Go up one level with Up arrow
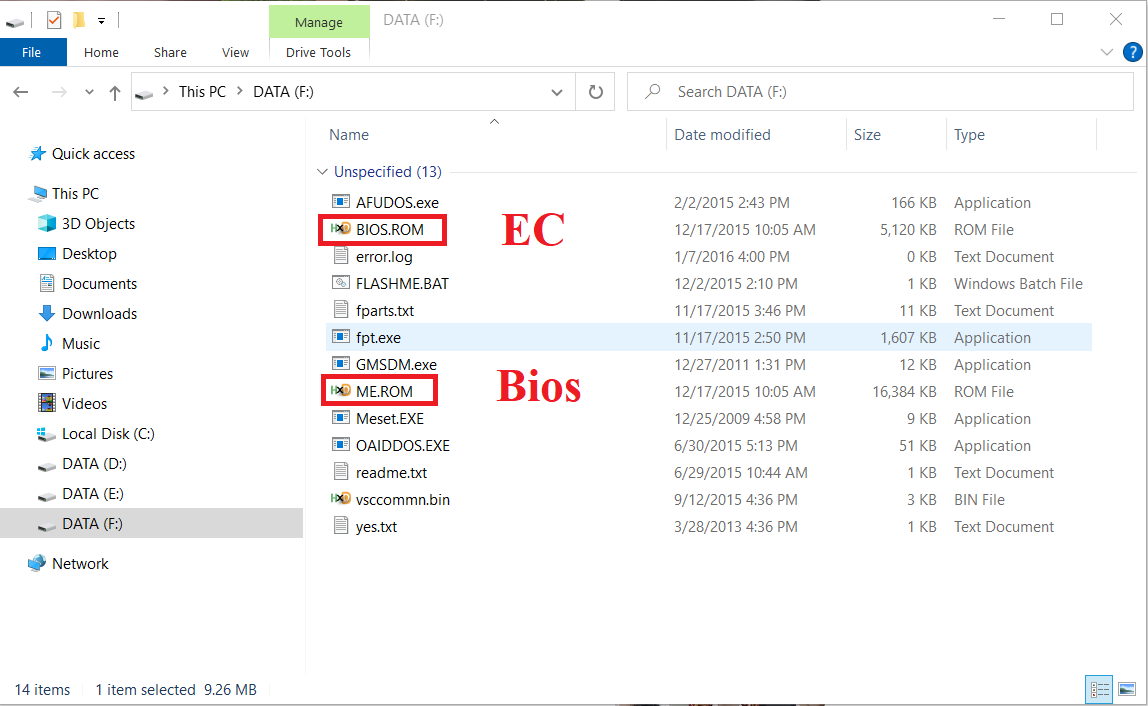The image size is (1148, 706). (x=115, y=92)
